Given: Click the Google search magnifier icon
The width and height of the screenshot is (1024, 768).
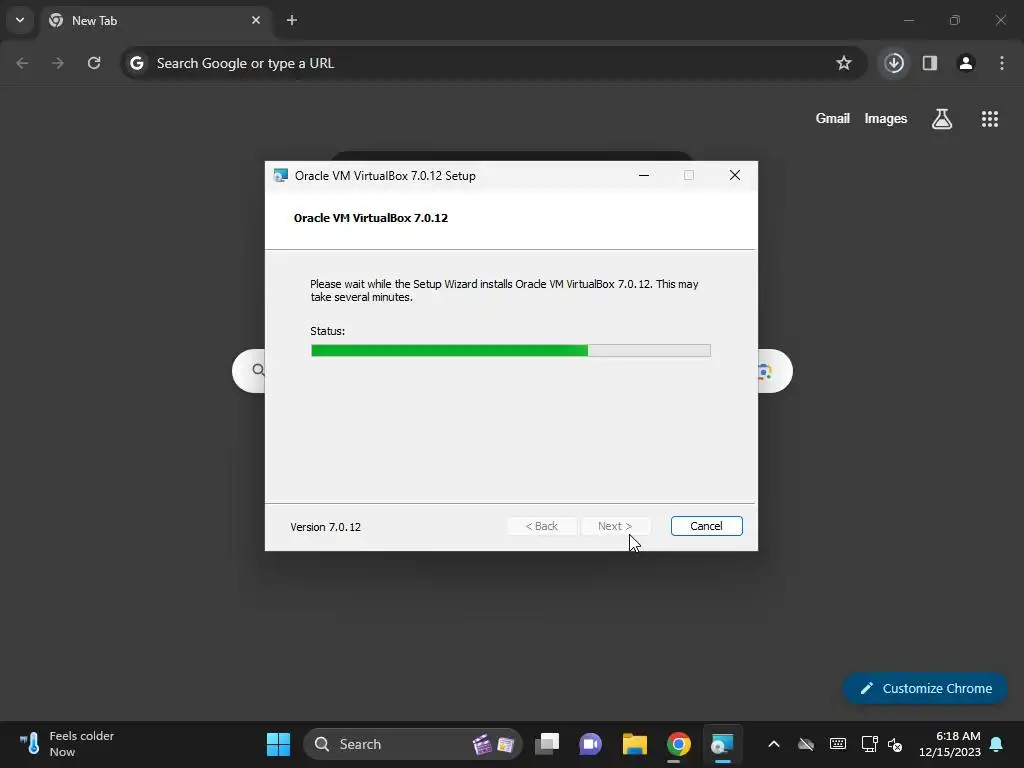Looking at the screenshot, I should 258,370.
